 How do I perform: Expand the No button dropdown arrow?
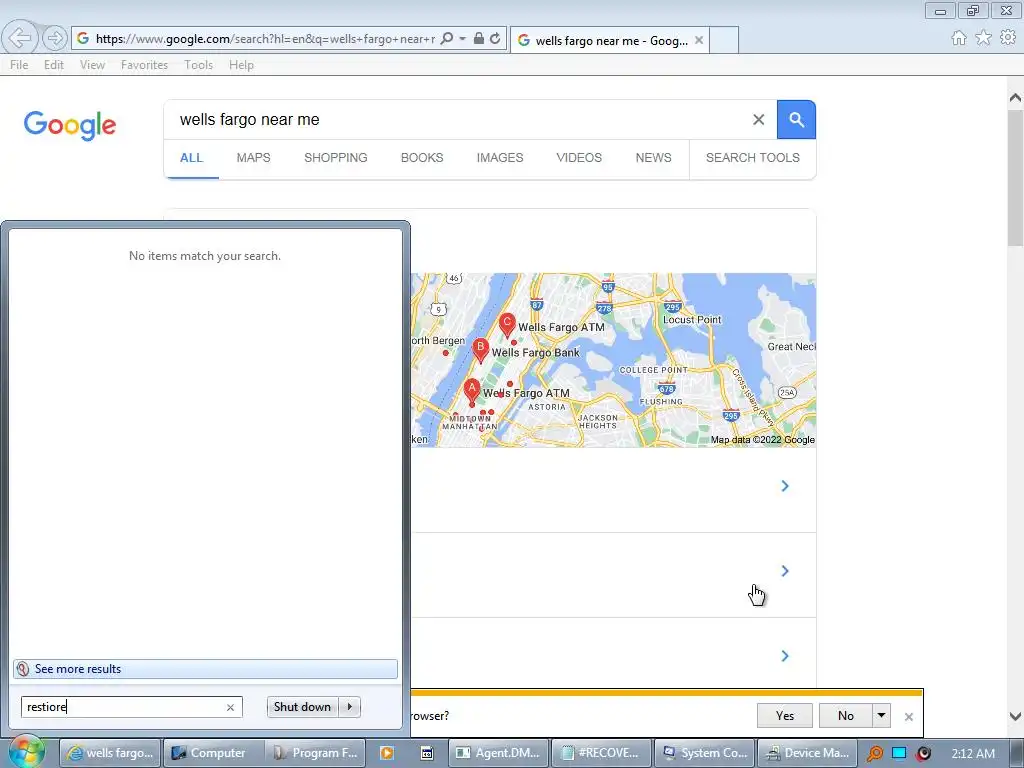click(x=882, y=716)
